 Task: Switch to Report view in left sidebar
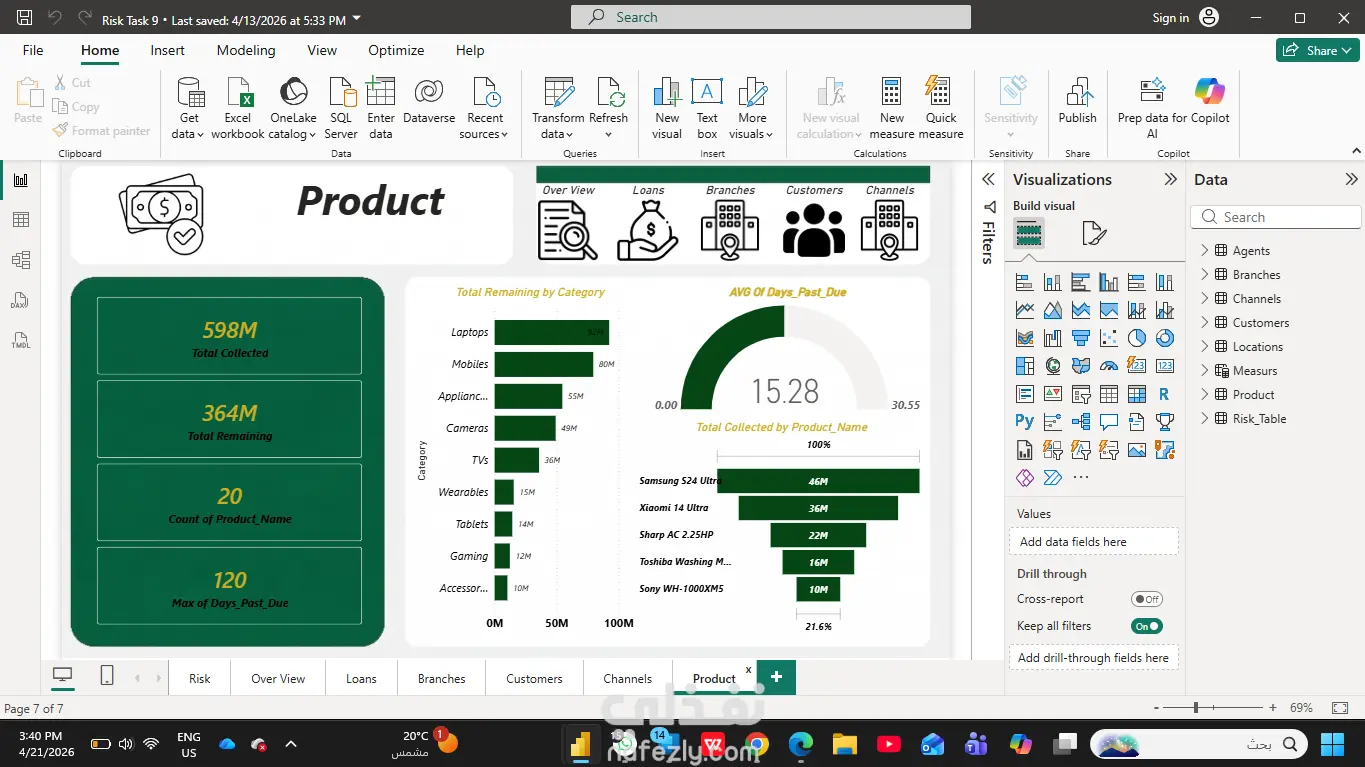20,180
